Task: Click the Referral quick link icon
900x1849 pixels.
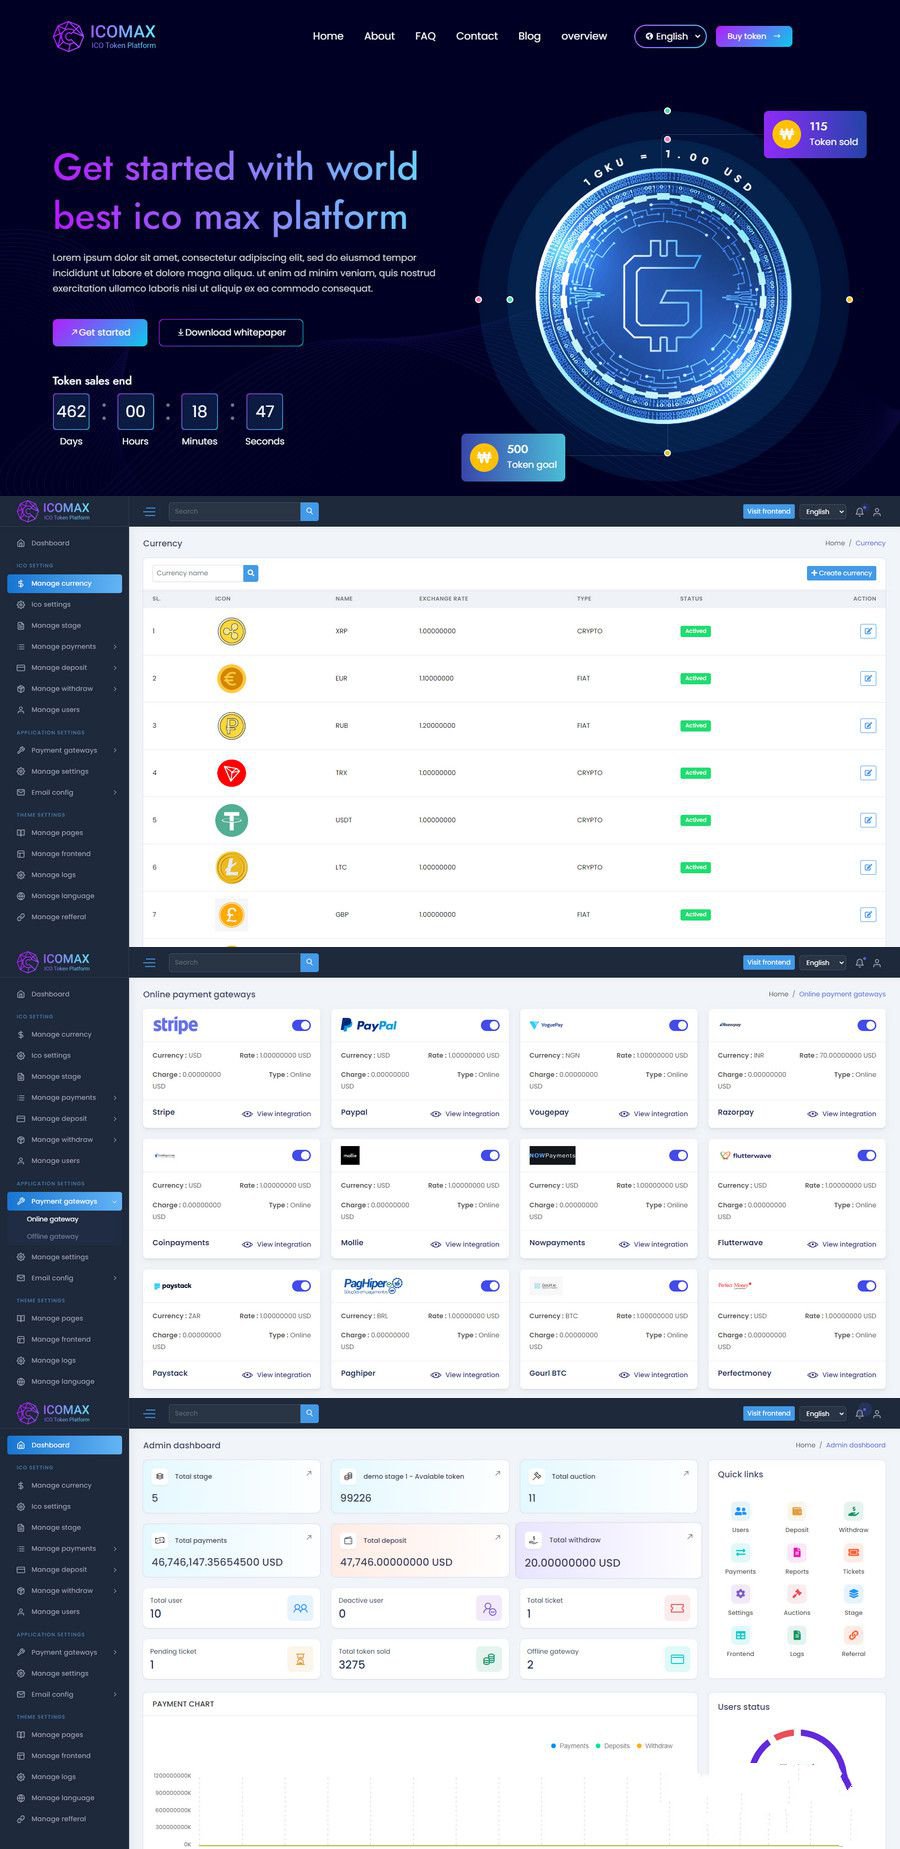Action: 853,1636
